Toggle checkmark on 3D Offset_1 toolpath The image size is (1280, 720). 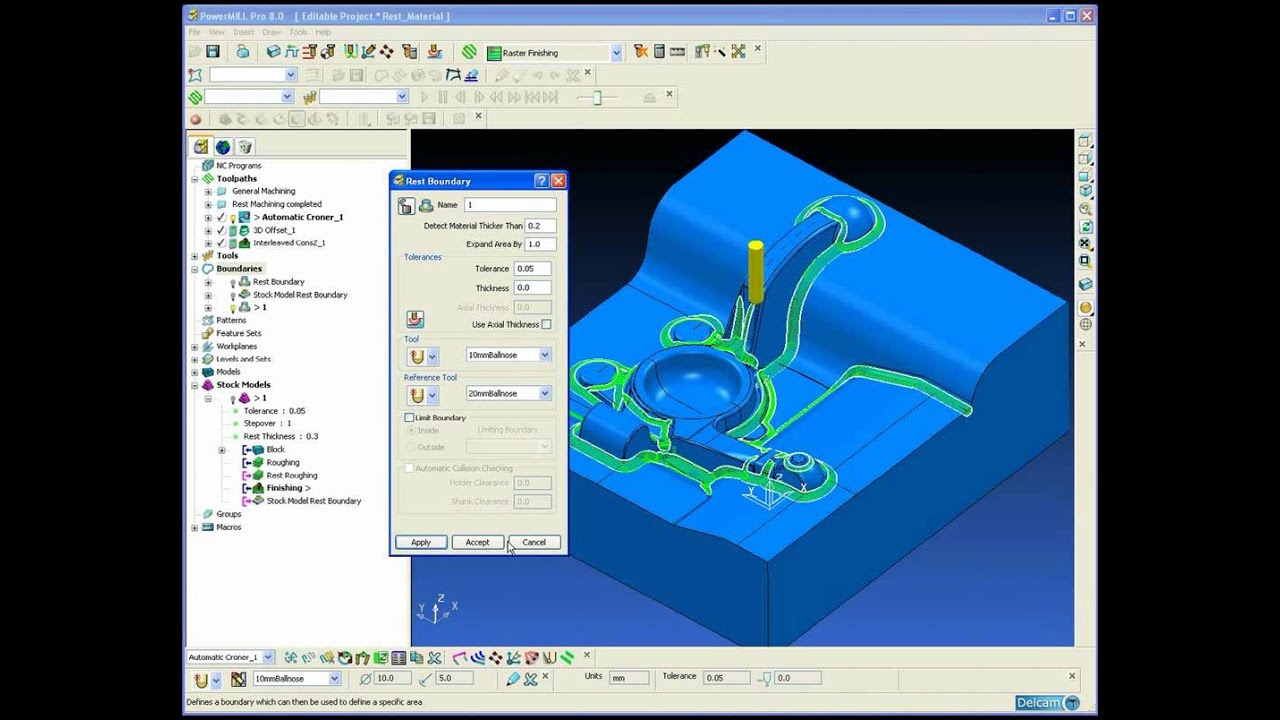point(221,230)
